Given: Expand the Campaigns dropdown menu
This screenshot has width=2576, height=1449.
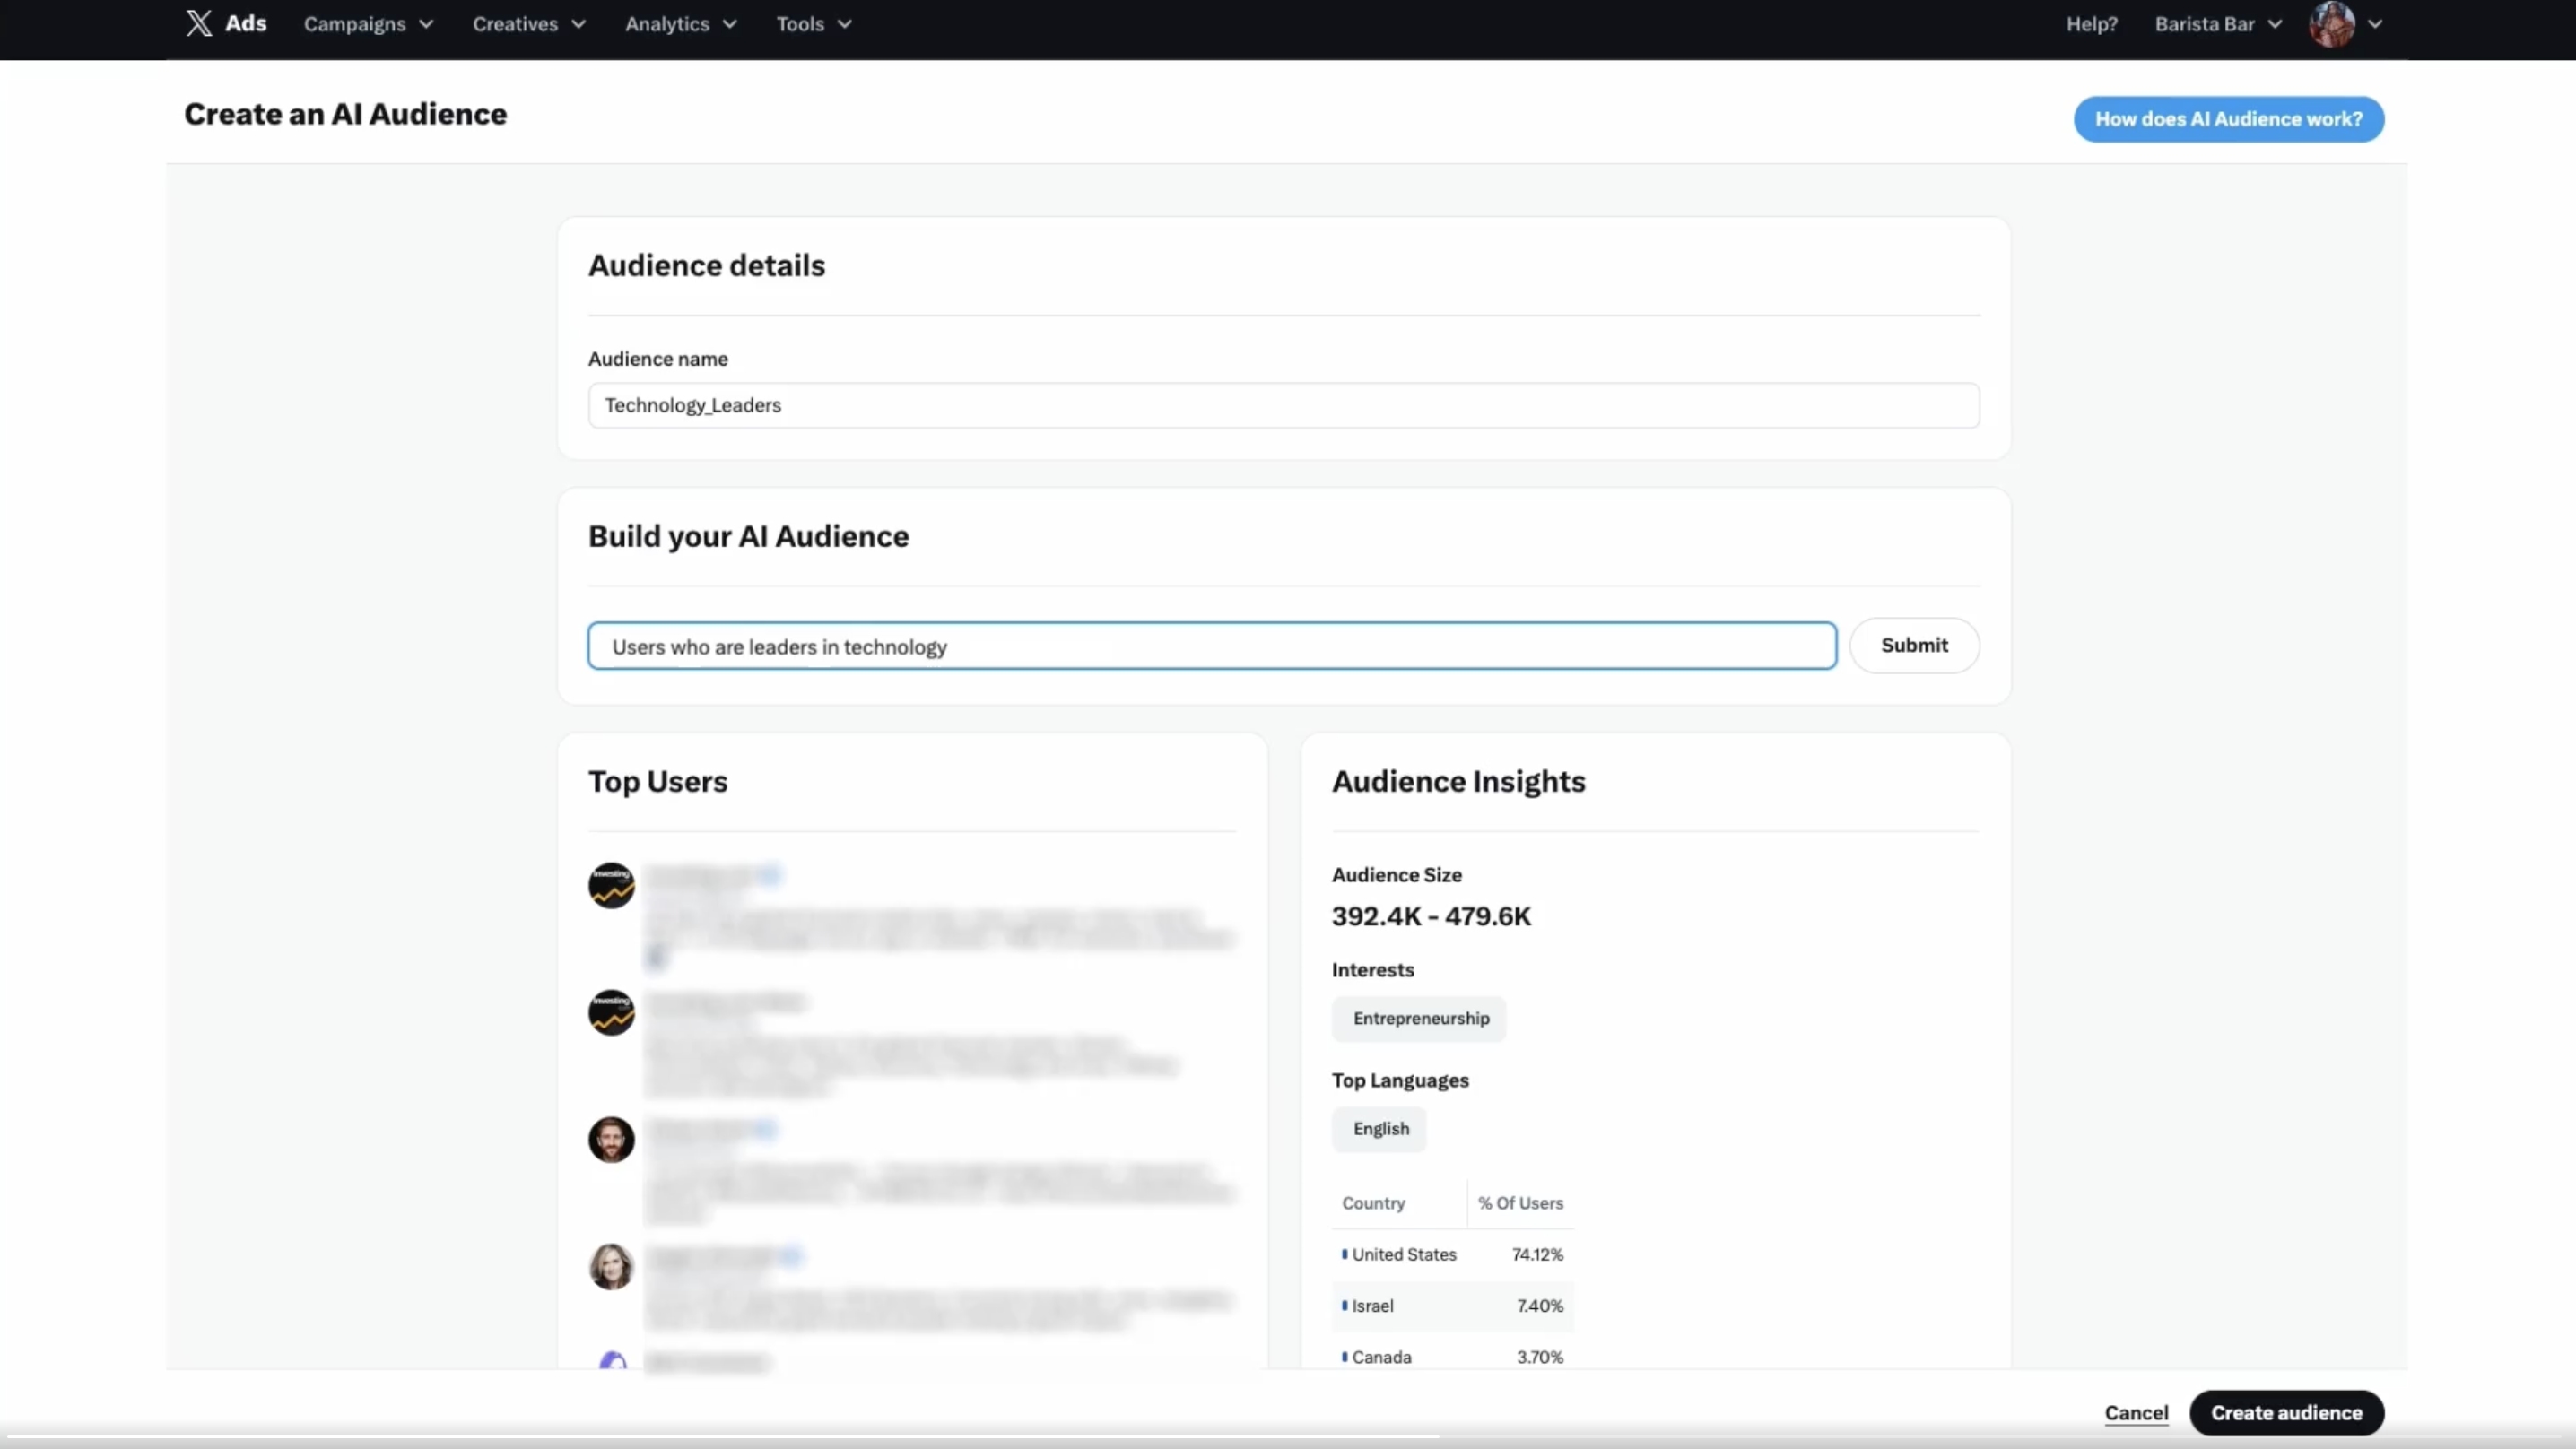Looking at the screenshot, I should (368, 24).
